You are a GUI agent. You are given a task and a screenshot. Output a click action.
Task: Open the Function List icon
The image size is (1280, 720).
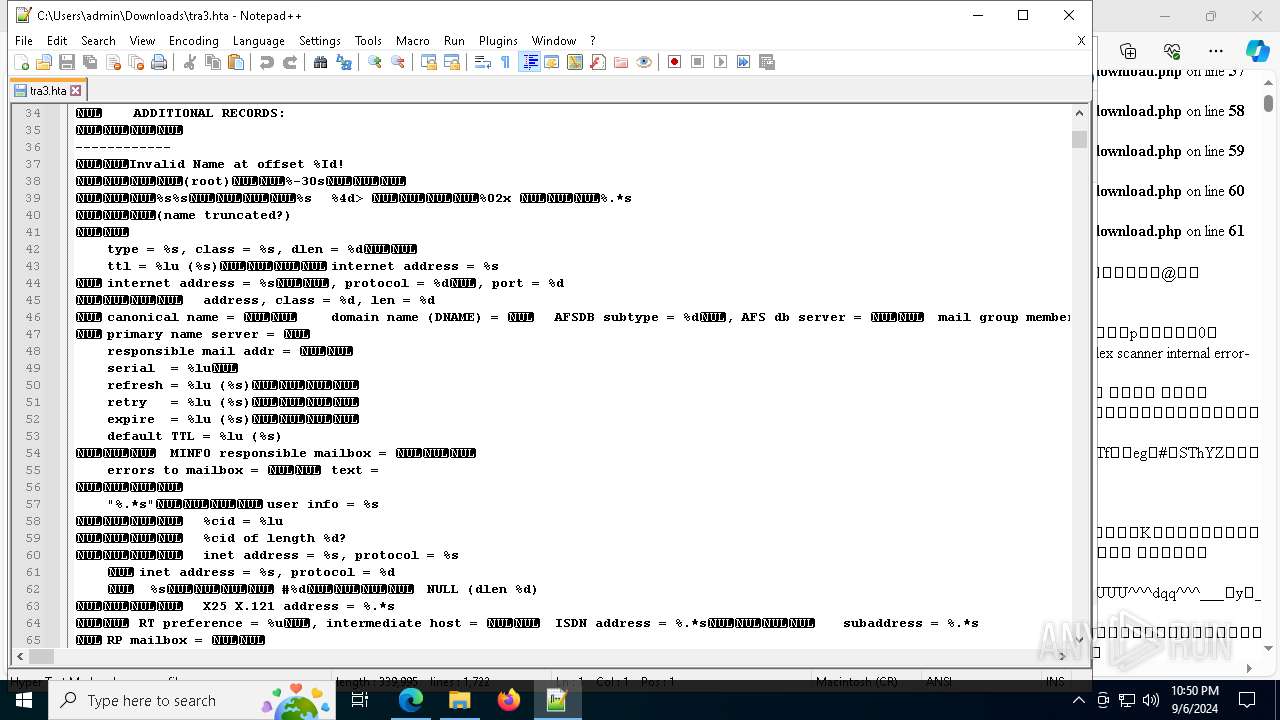pyautogui.click(x=598, y=62)
